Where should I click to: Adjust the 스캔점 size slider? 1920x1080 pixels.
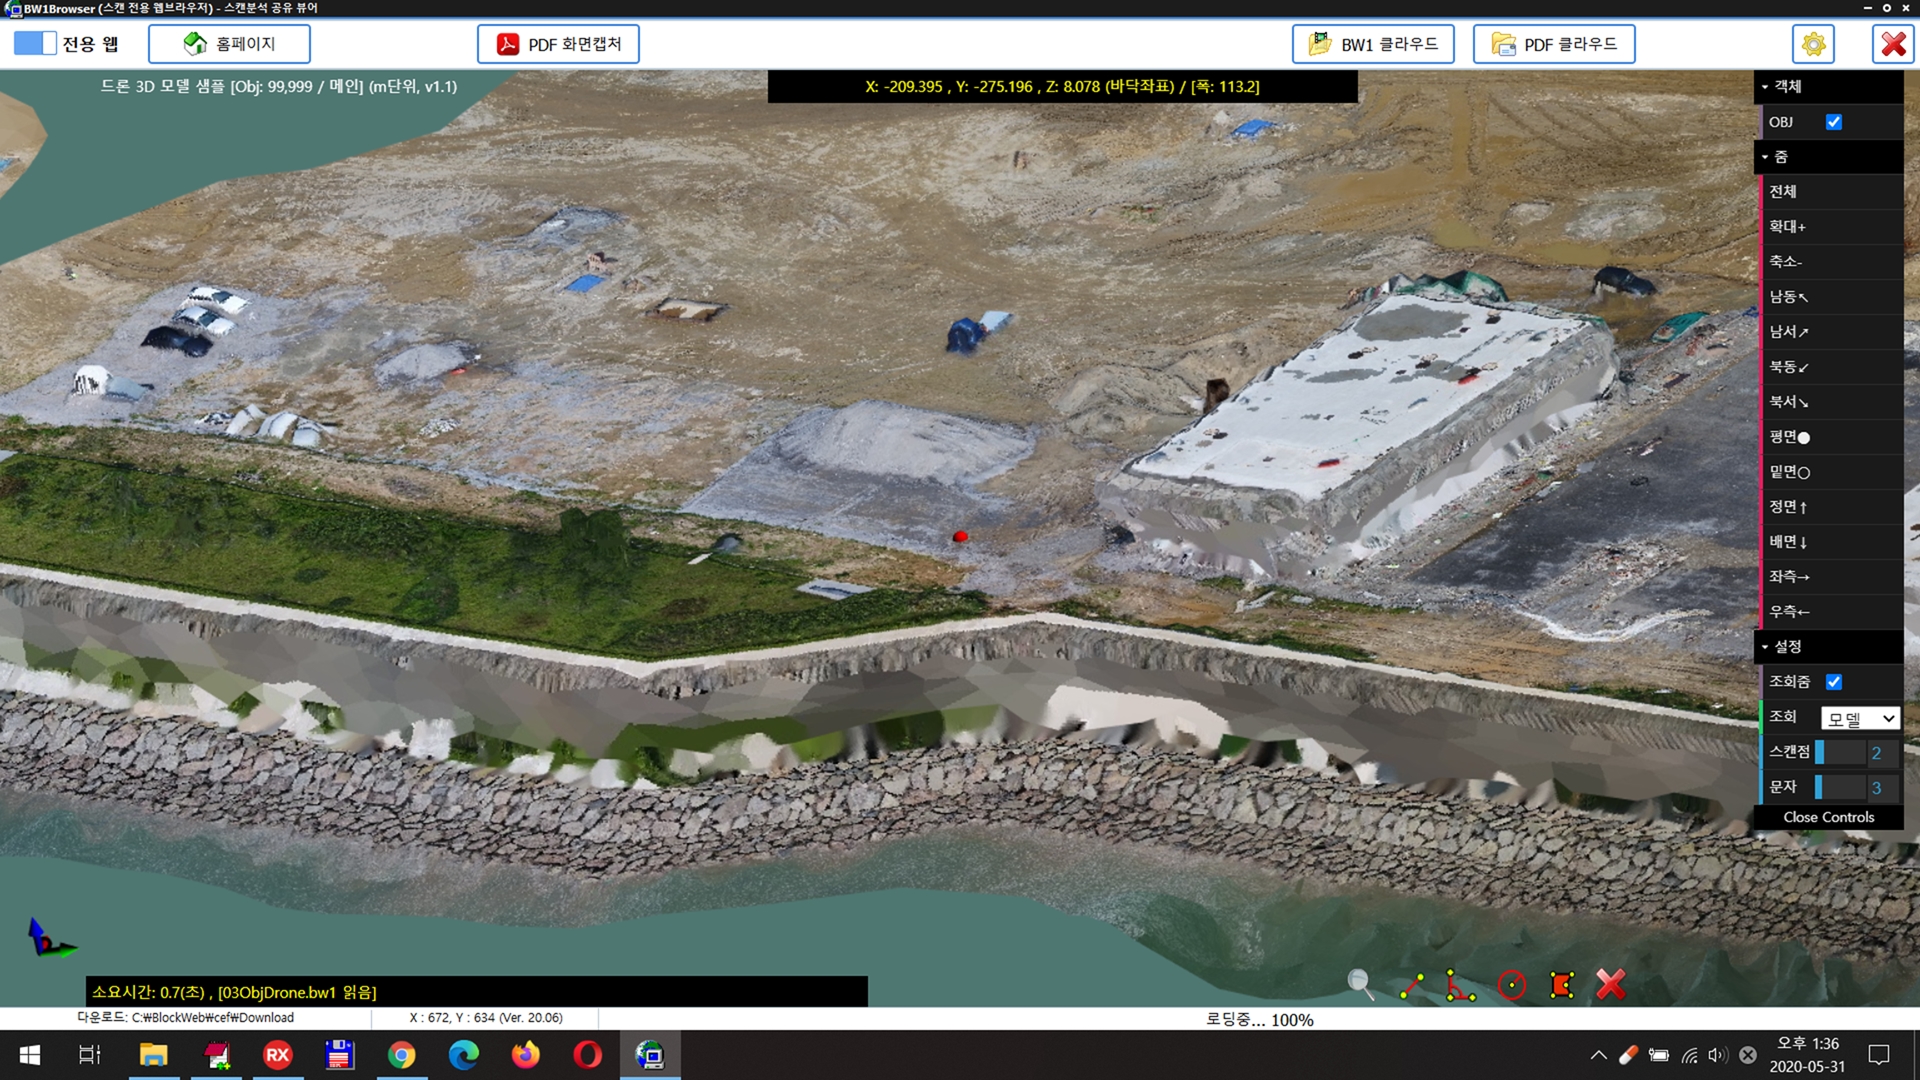coord(1840,752)
